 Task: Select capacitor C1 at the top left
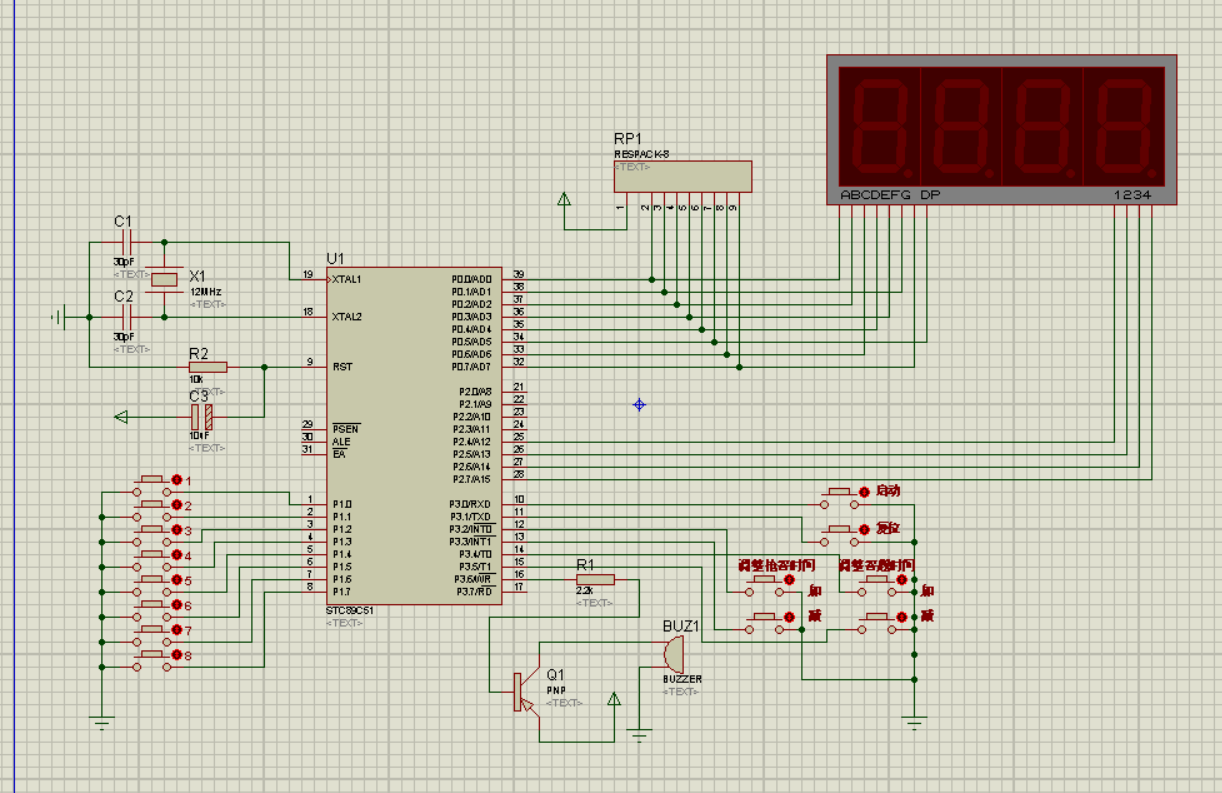[127, 242]
